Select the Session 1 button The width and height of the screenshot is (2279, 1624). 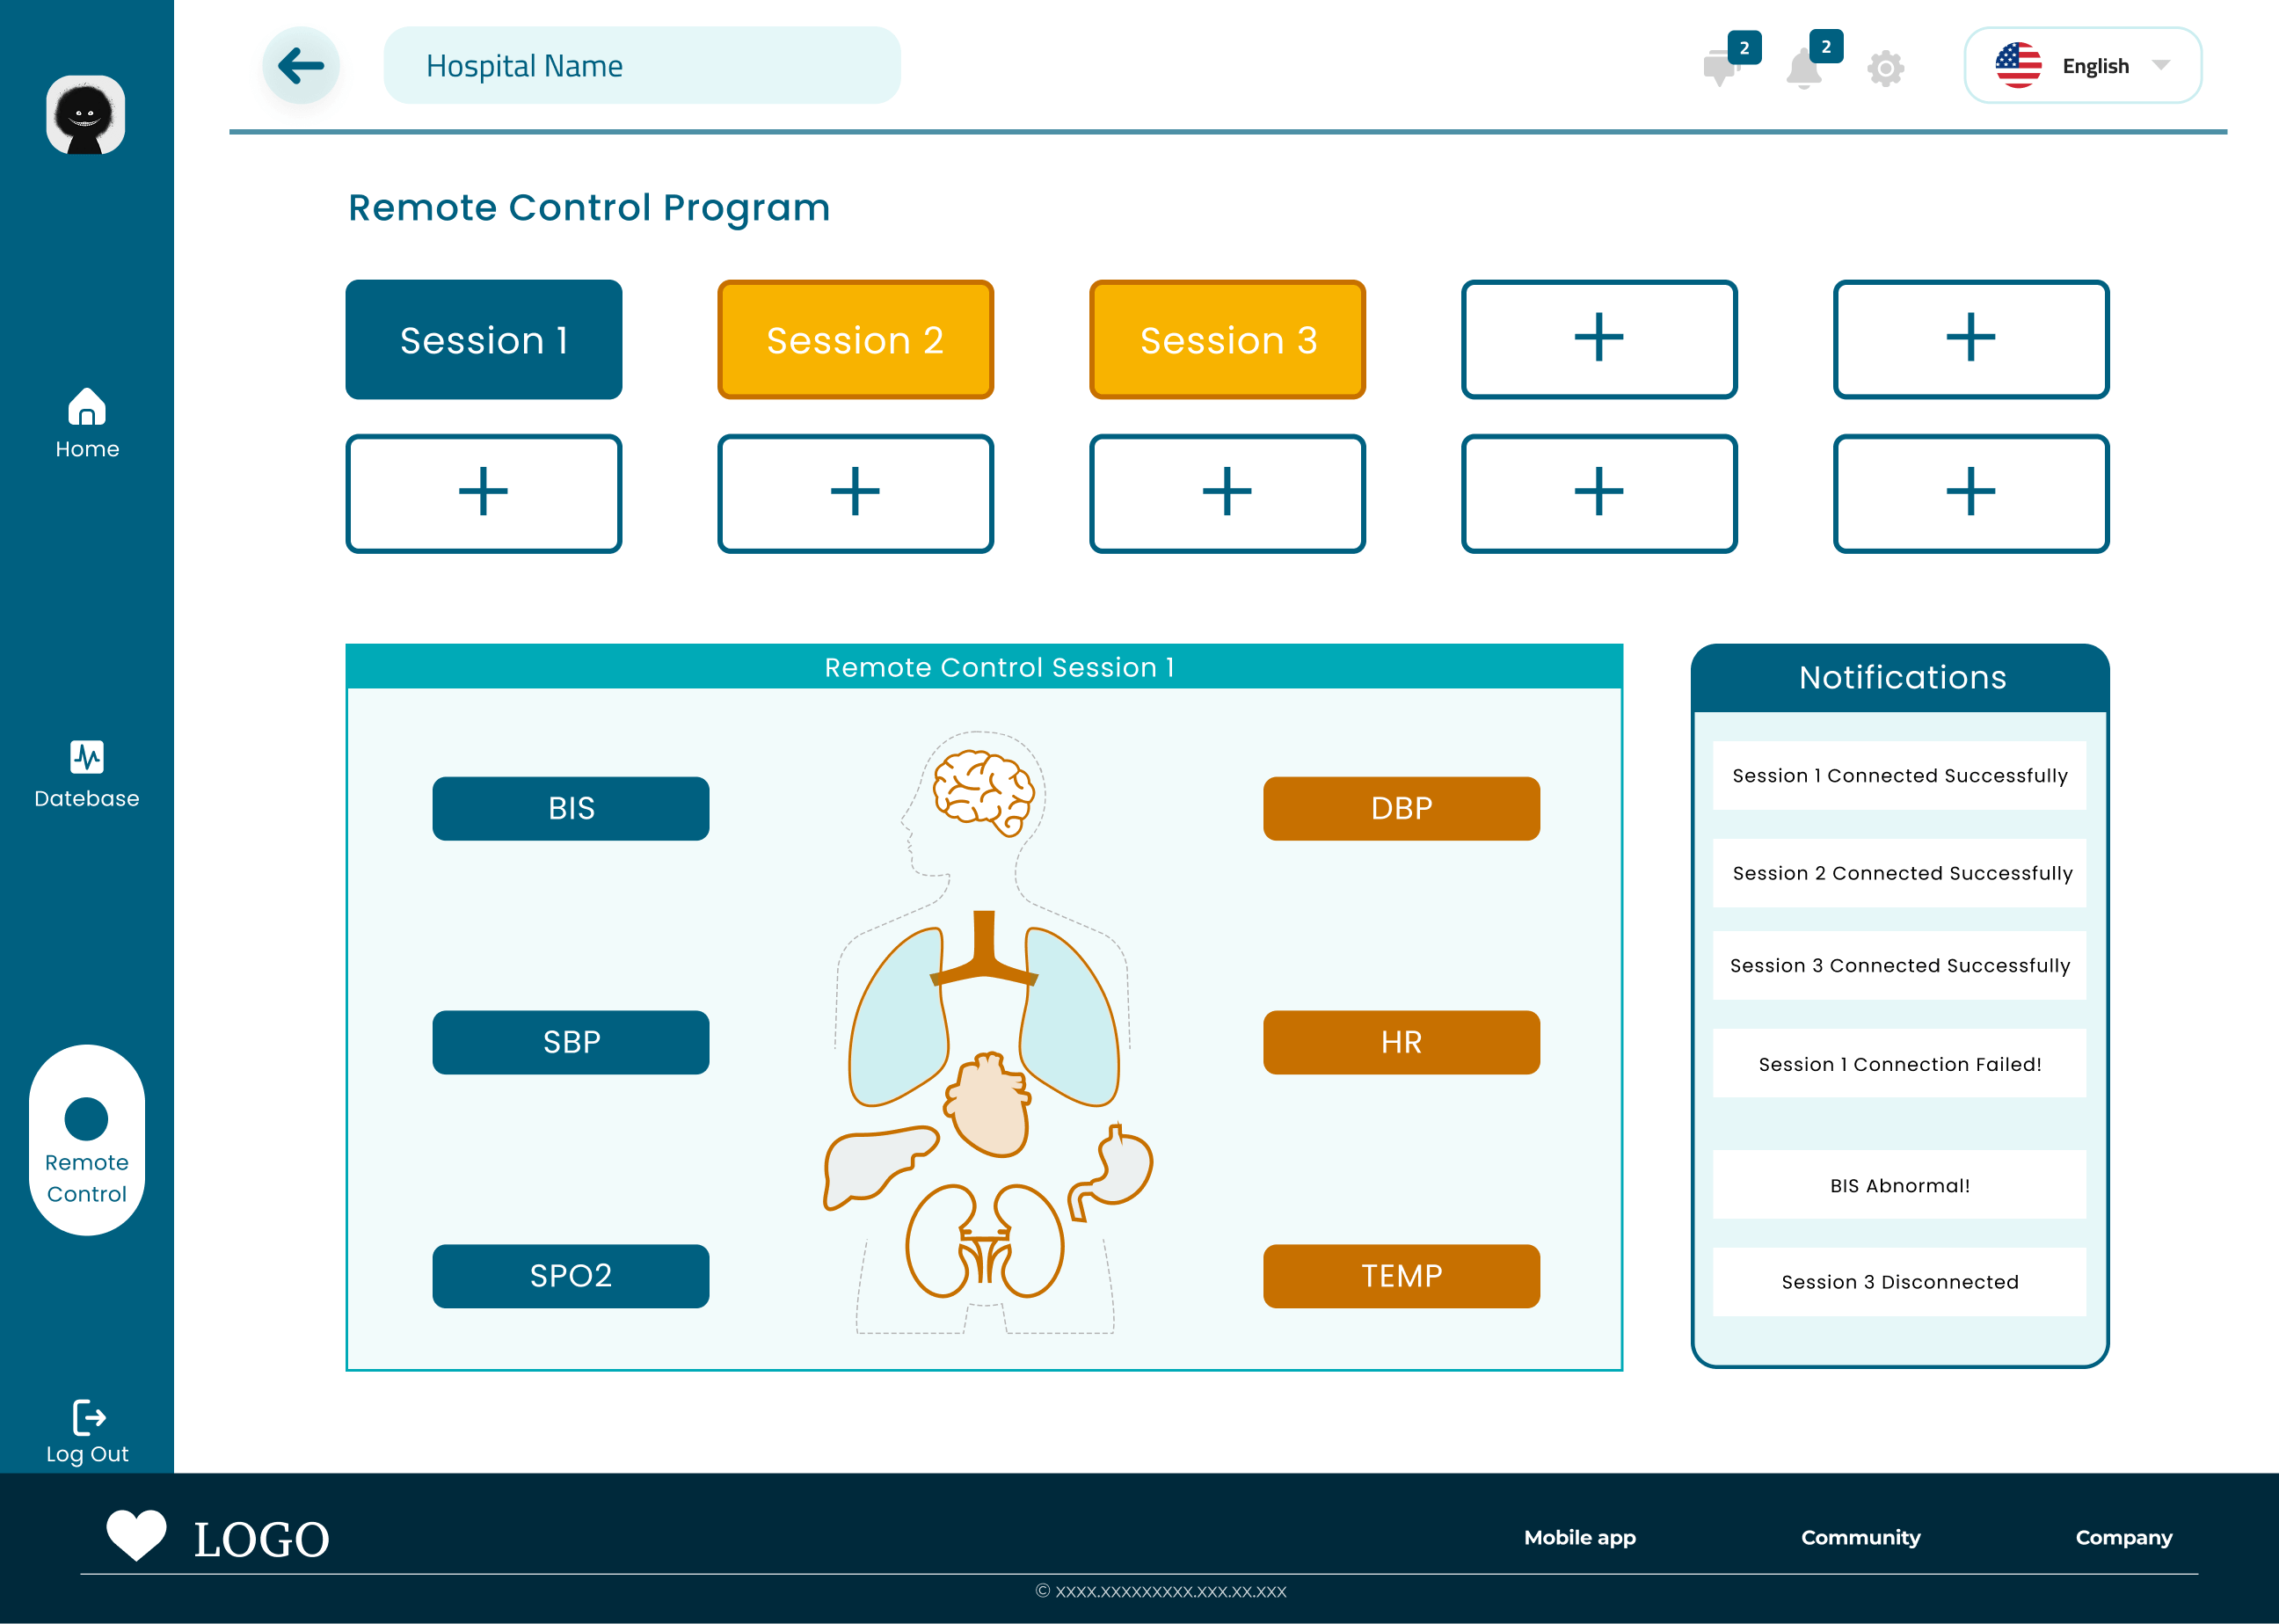(484, 340)
